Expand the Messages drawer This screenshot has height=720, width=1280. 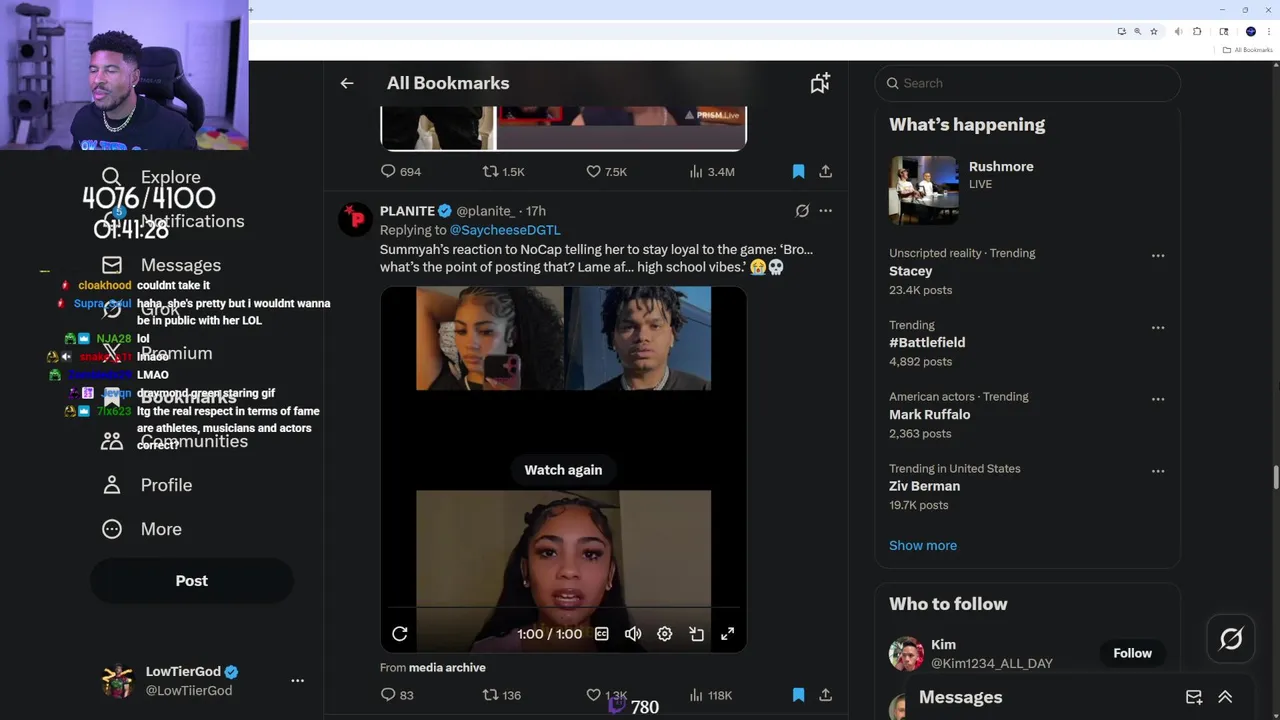(1225, 697)
